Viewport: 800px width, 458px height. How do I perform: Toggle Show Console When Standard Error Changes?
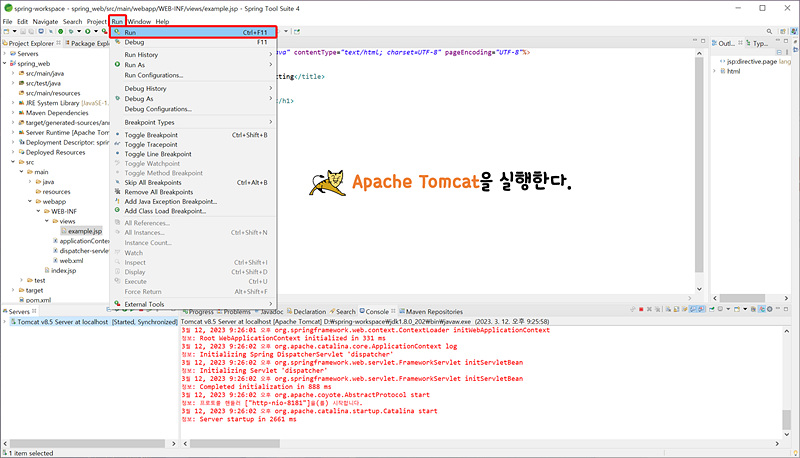coord(701,309)
